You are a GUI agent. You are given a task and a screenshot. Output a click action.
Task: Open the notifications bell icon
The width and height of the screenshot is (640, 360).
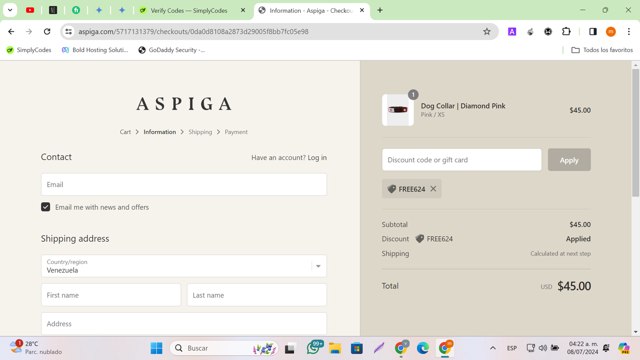(x=606, y=348)
